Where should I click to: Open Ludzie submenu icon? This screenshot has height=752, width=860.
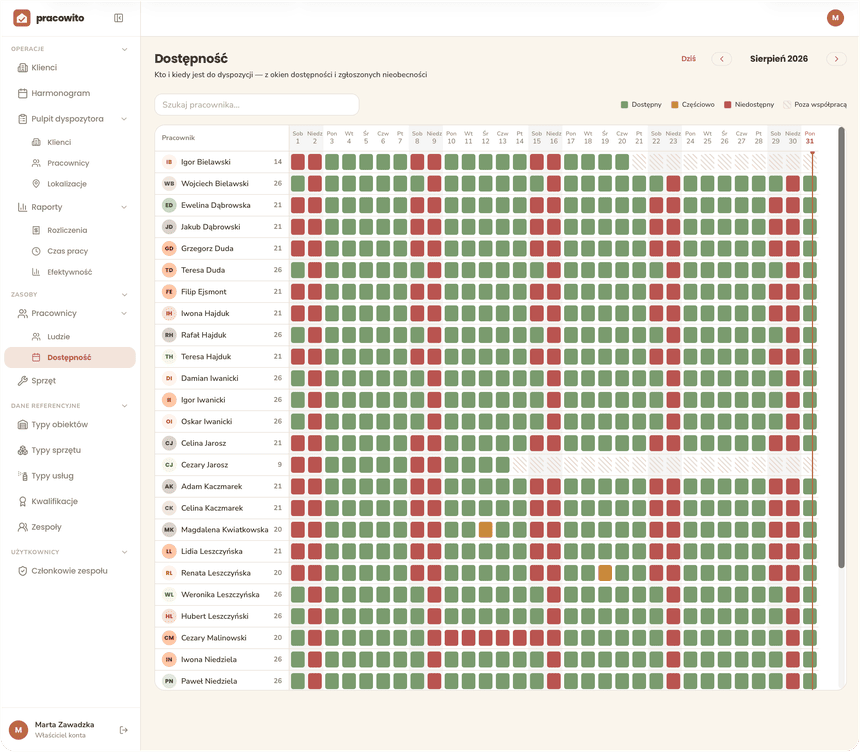[x=36, y=337]
